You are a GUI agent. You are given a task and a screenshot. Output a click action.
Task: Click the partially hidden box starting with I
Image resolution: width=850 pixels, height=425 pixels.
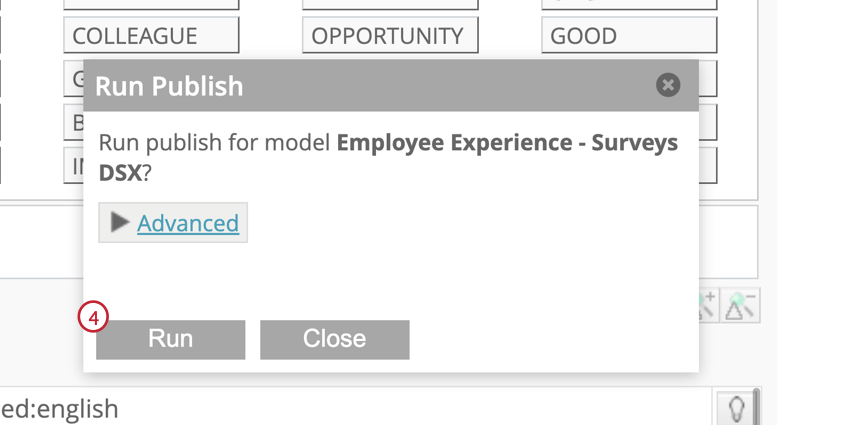pyautogui.click(x=73, y=165)
